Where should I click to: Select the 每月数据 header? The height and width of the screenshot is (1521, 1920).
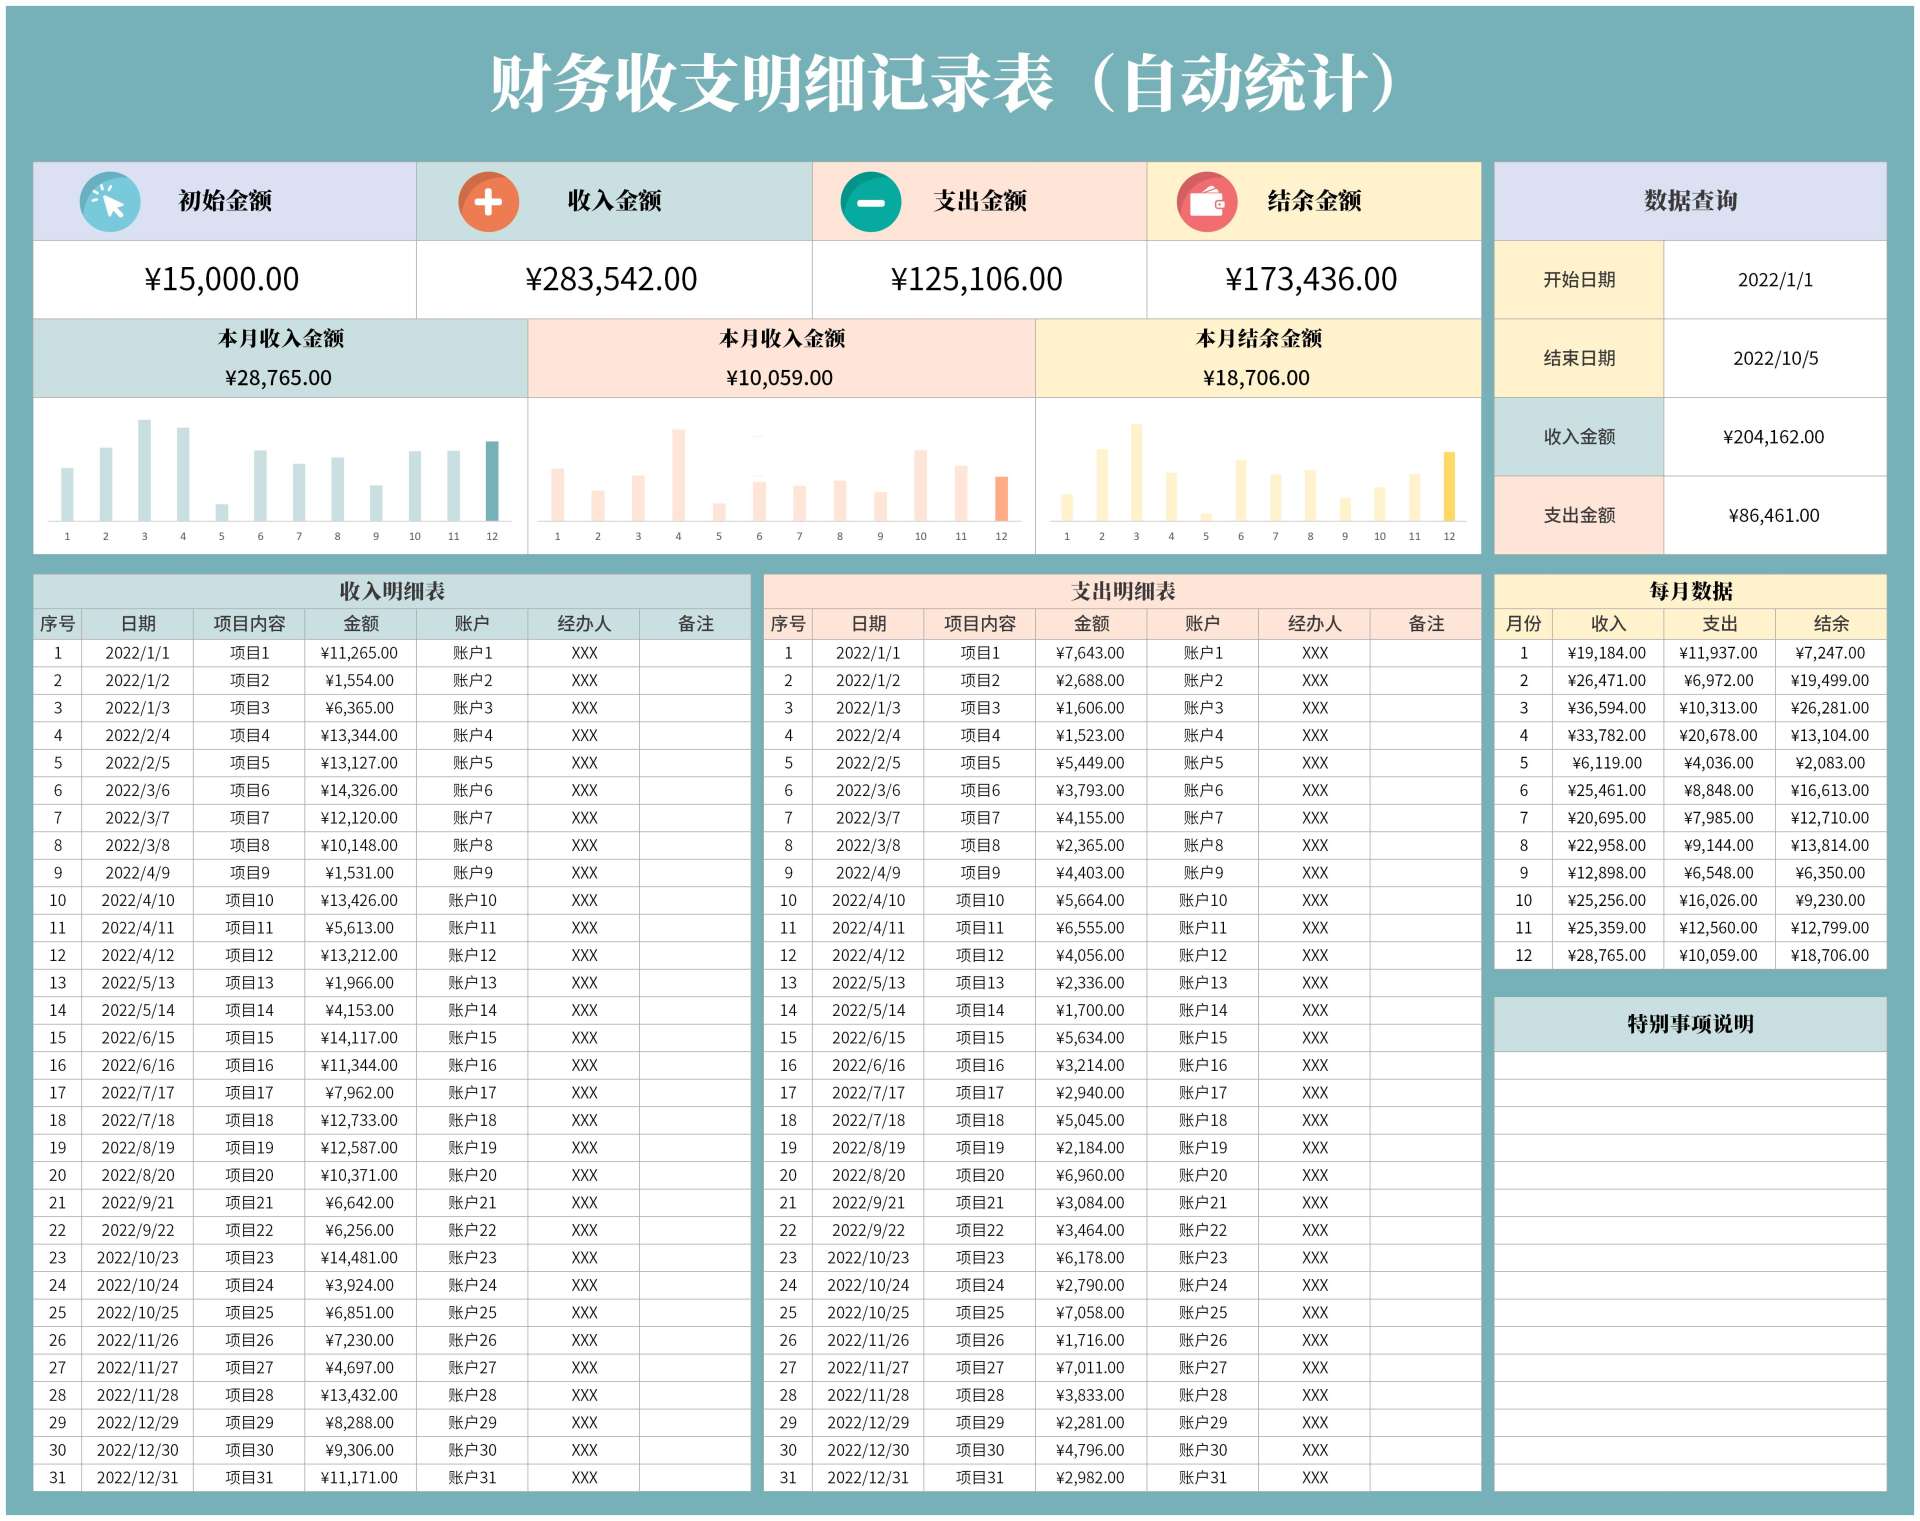click(1690, 591)
